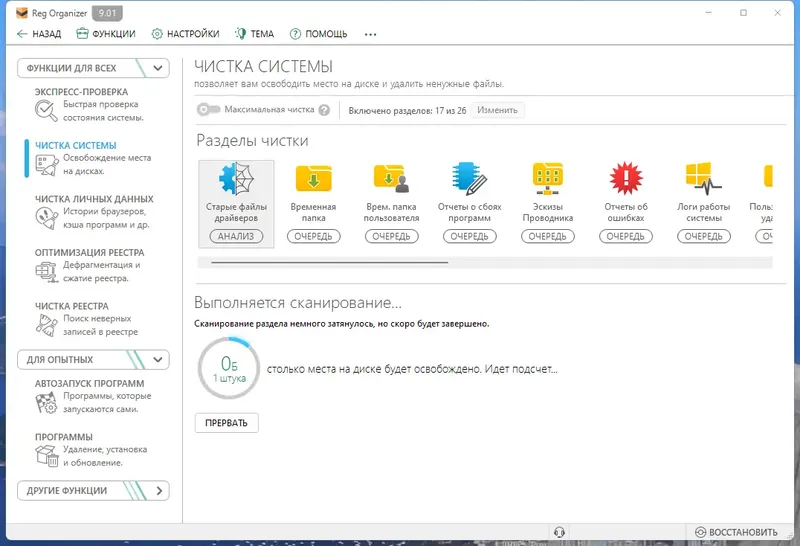Image resolution: width=800 pixels, height=546 pixels.
Task: Click the Reg Organizer app logo icon
Action: pyautogui.click(x=21, y=13)
